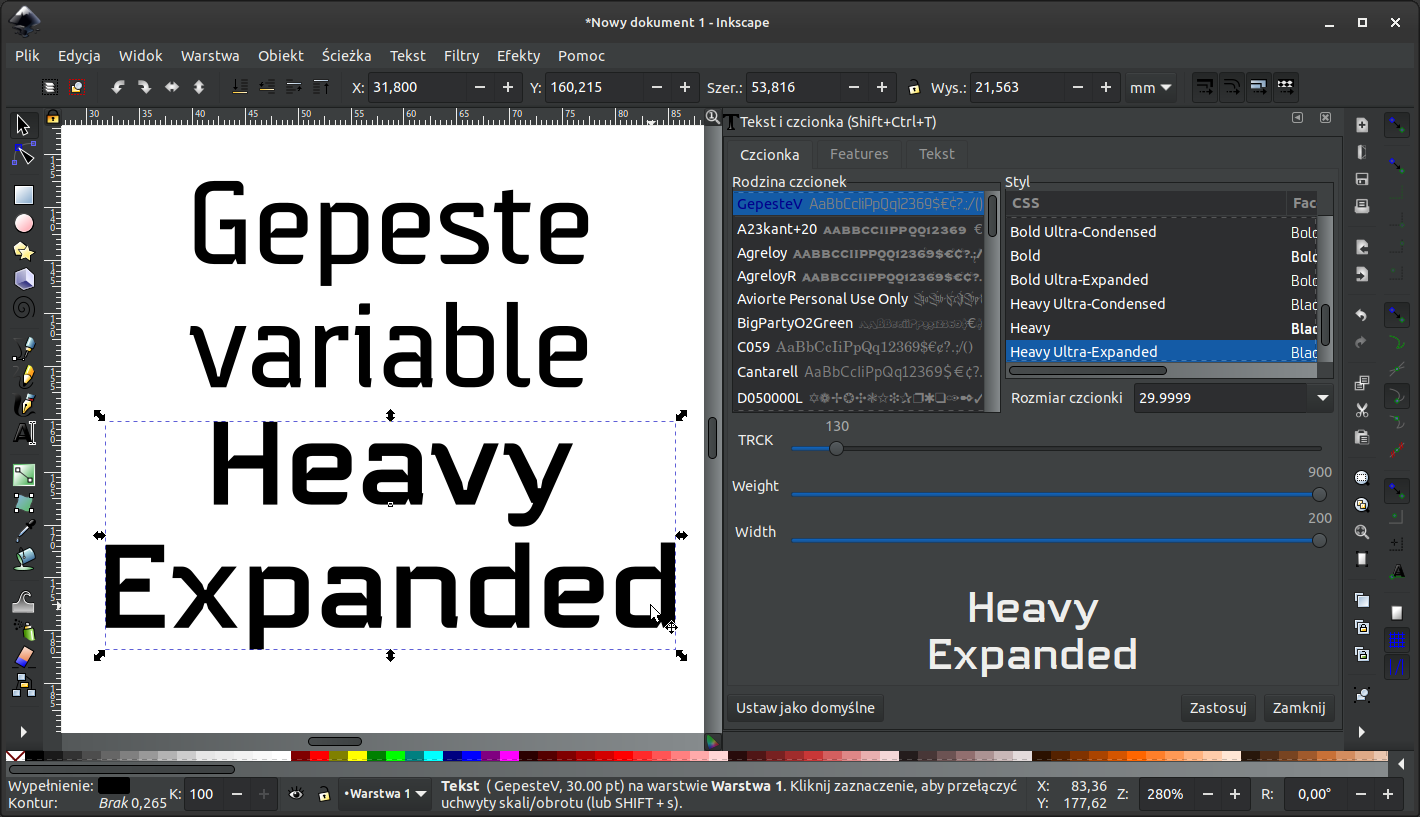Toggle current layer visibility eye
This screenshot has width=1420, height=817.
tap(296, 794)
